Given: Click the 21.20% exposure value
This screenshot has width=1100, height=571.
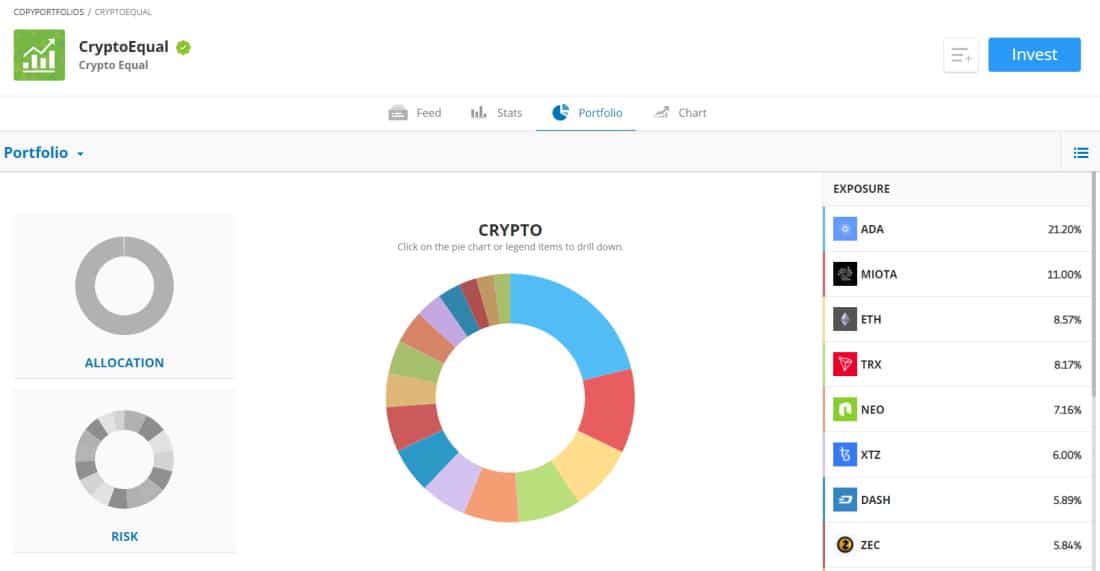Looking at the screenshot, I should (1064, 229).
